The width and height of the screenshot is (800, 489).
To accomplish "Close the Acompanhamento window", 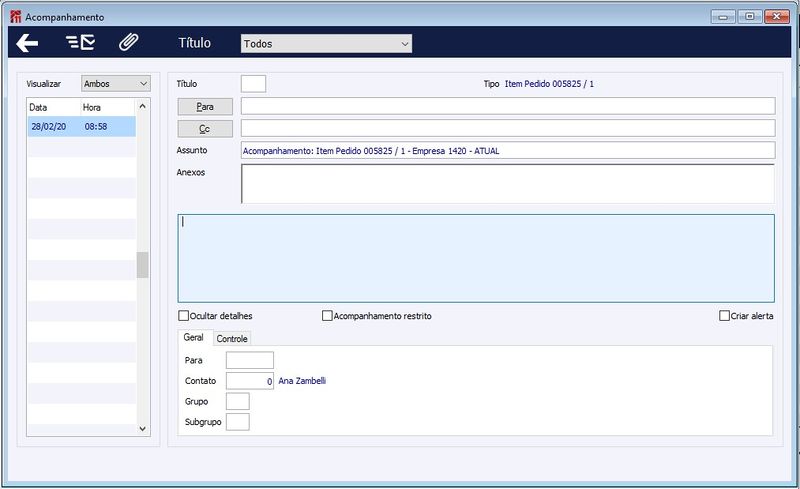I will [x=777, y=17].
